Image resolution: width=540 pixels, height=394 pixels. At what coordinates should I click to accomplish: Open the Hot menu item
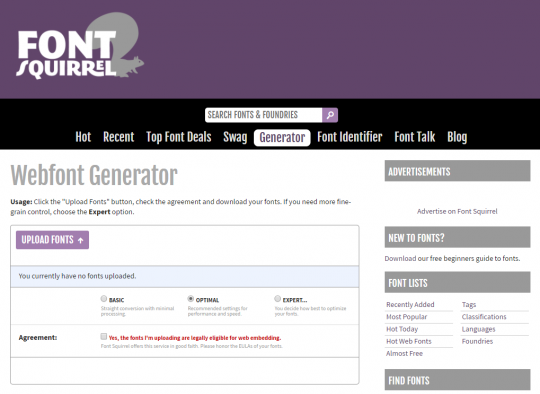(83, 137)
